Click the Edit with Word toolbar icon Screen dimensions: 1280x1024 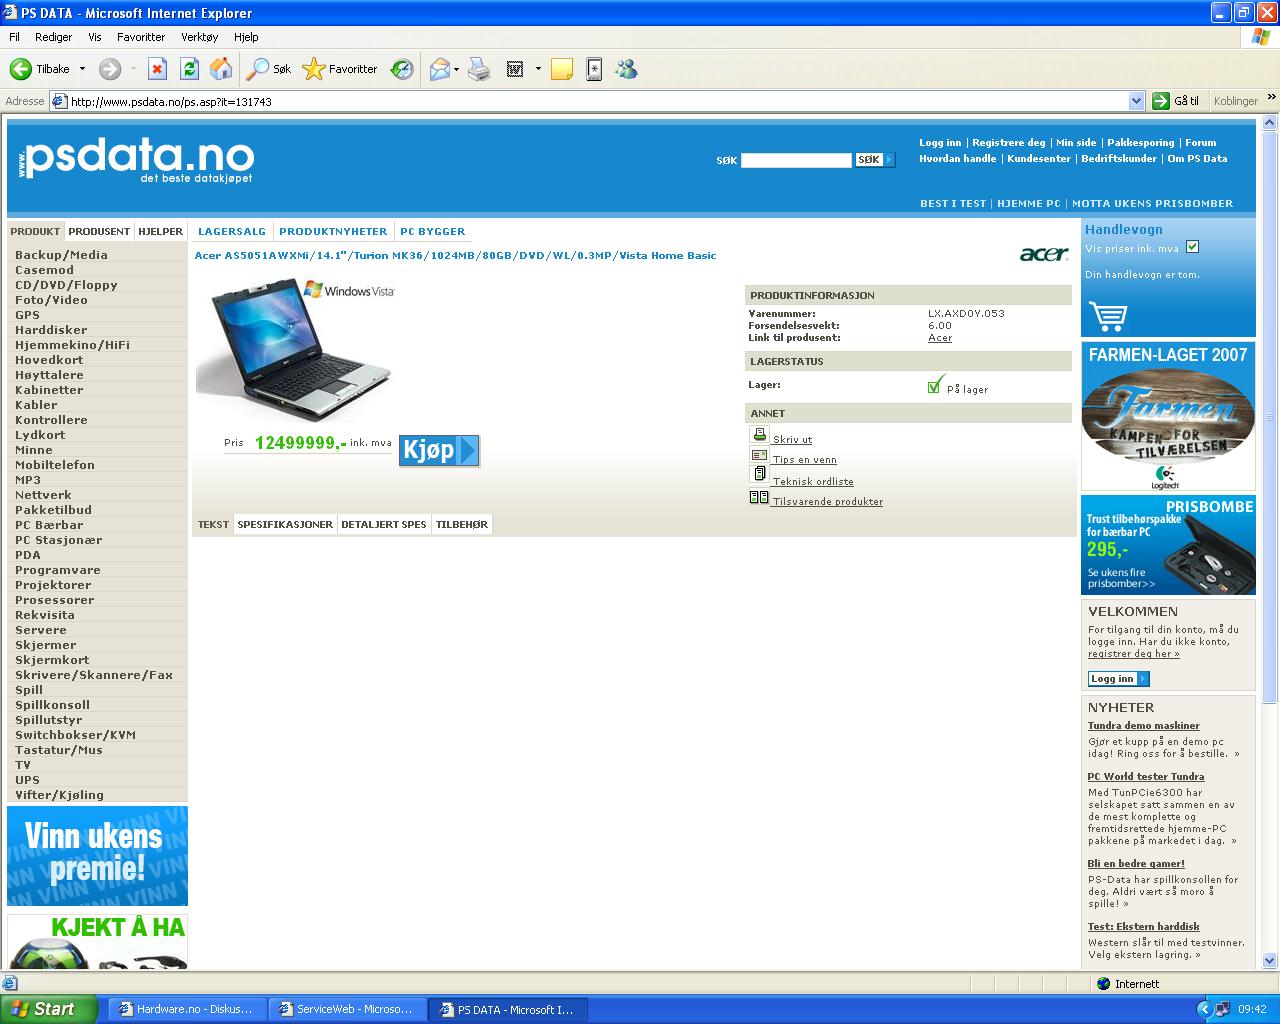pyautogui.click(x=515, y=69)
